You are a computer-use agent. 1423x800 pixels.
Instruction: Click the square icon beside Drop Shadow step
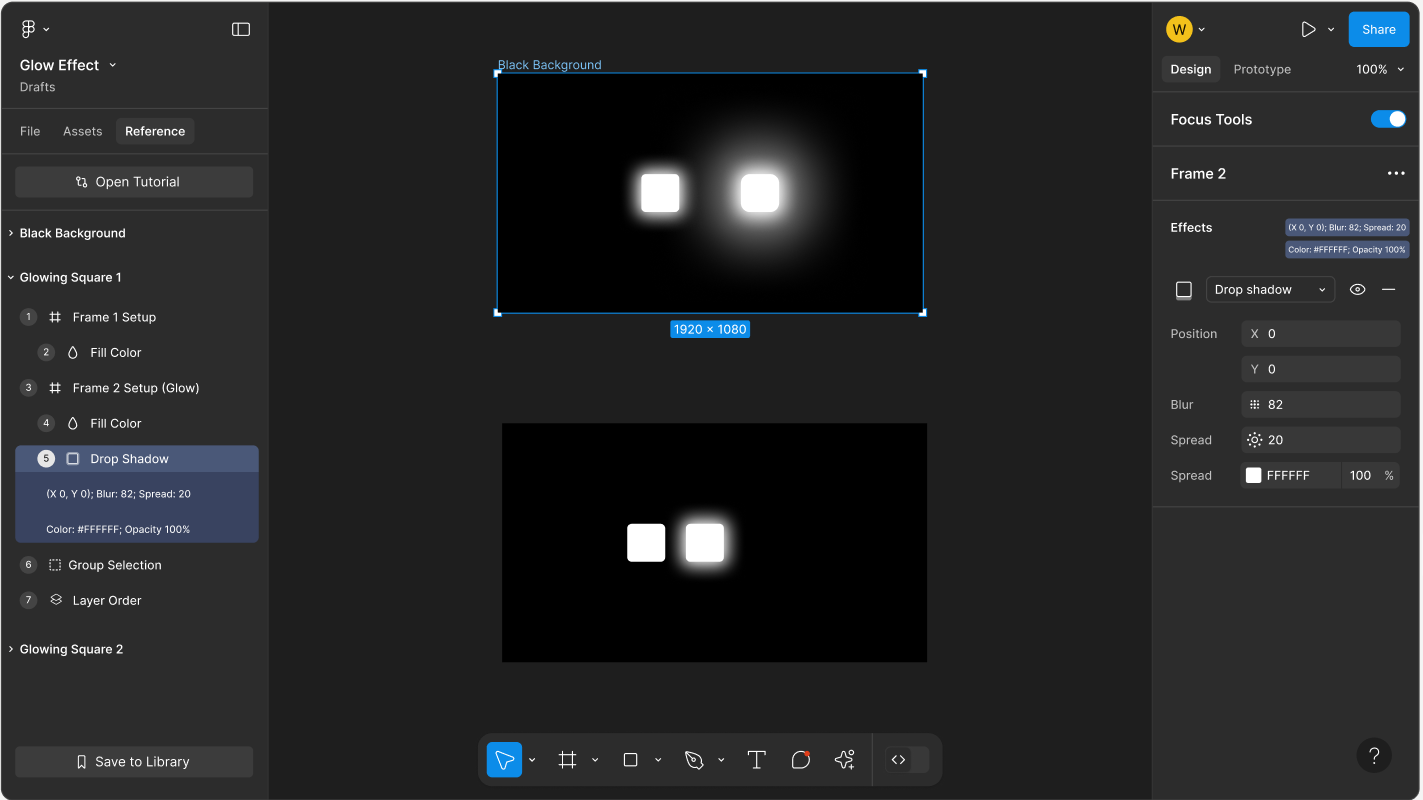click(73, 459)
